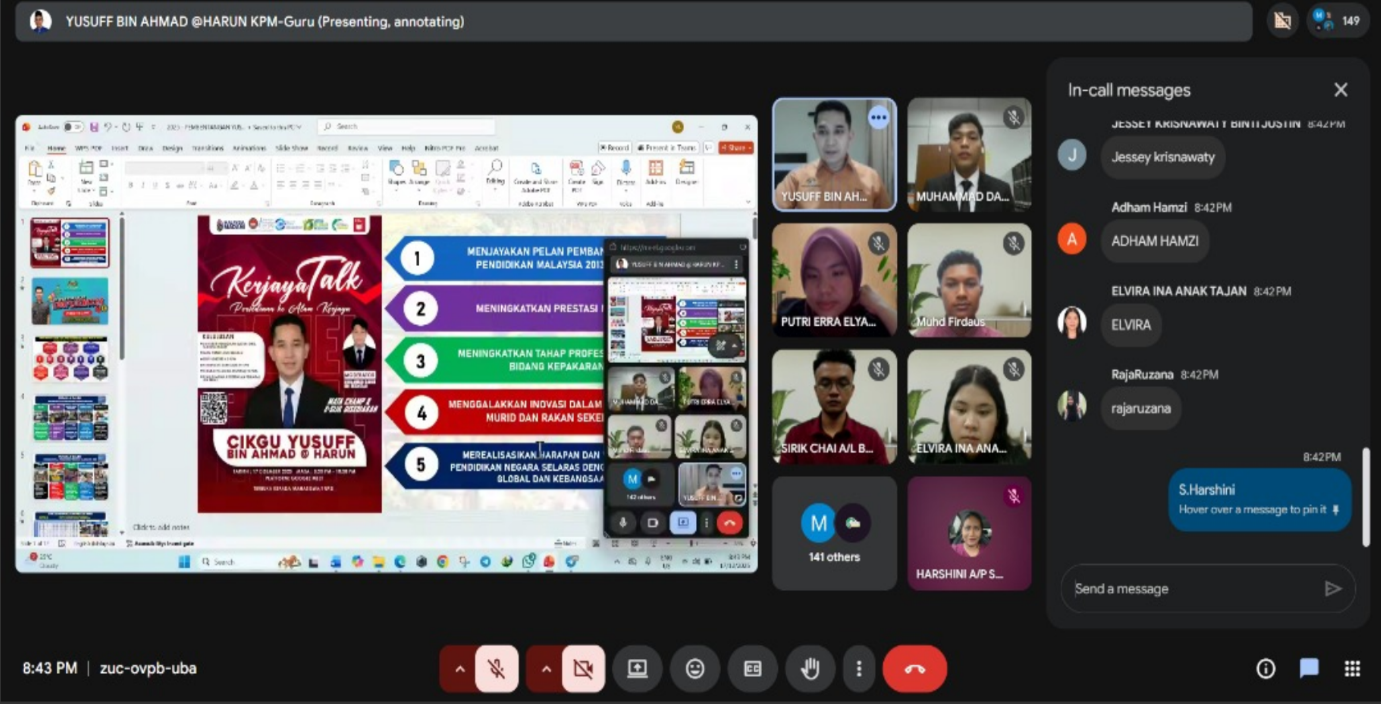Open the activities grid icon
Viewport: 1381px width, 704px height.
(x=1352, y=669)
